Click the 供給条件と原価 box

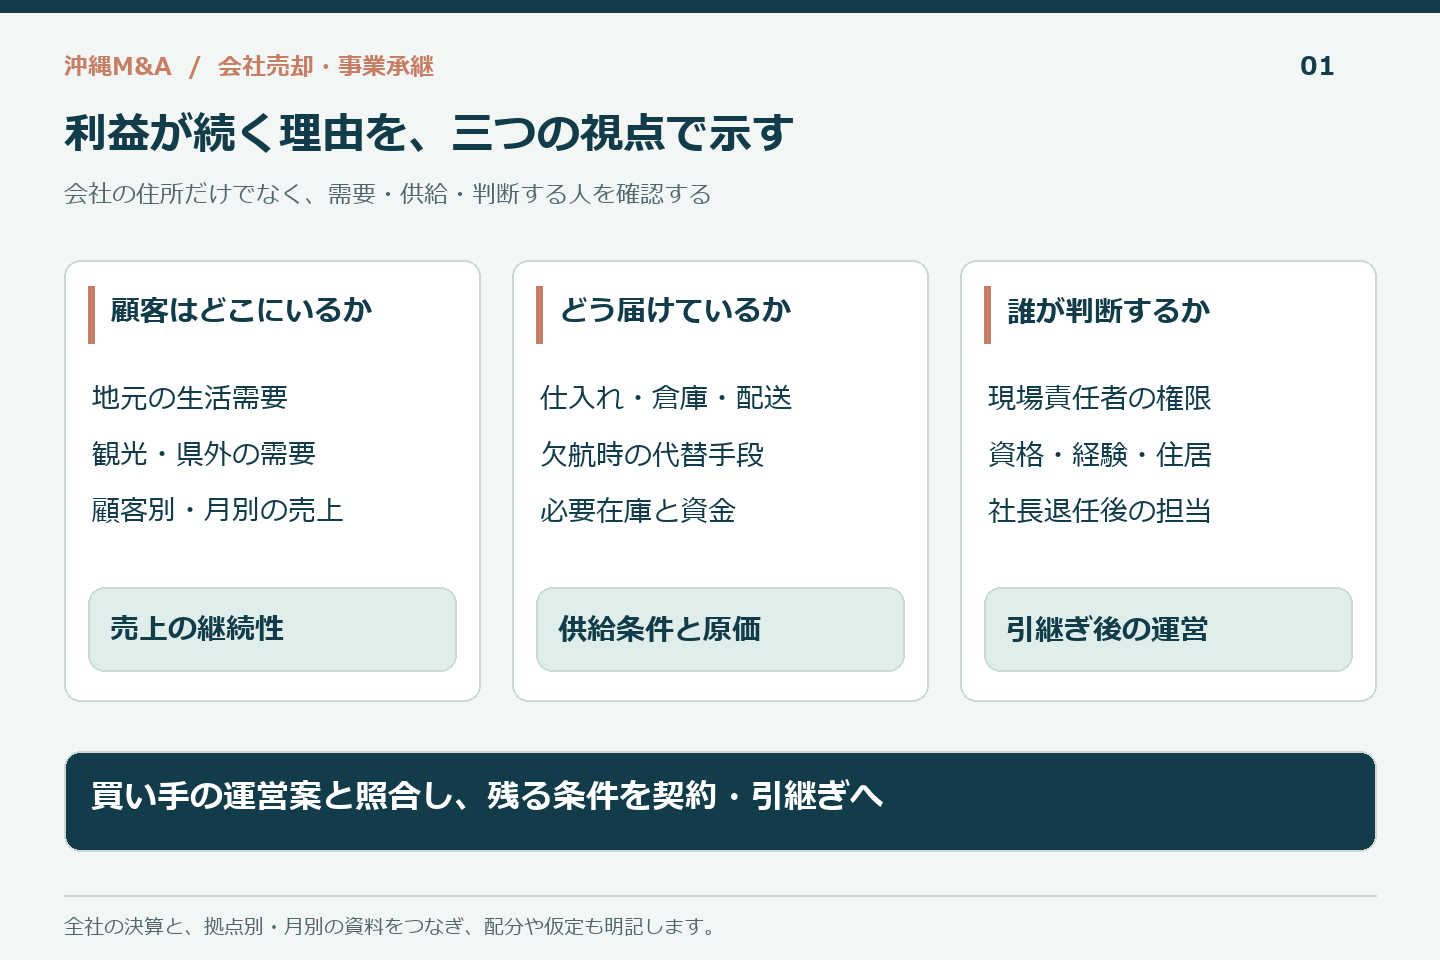click(720, 629)
